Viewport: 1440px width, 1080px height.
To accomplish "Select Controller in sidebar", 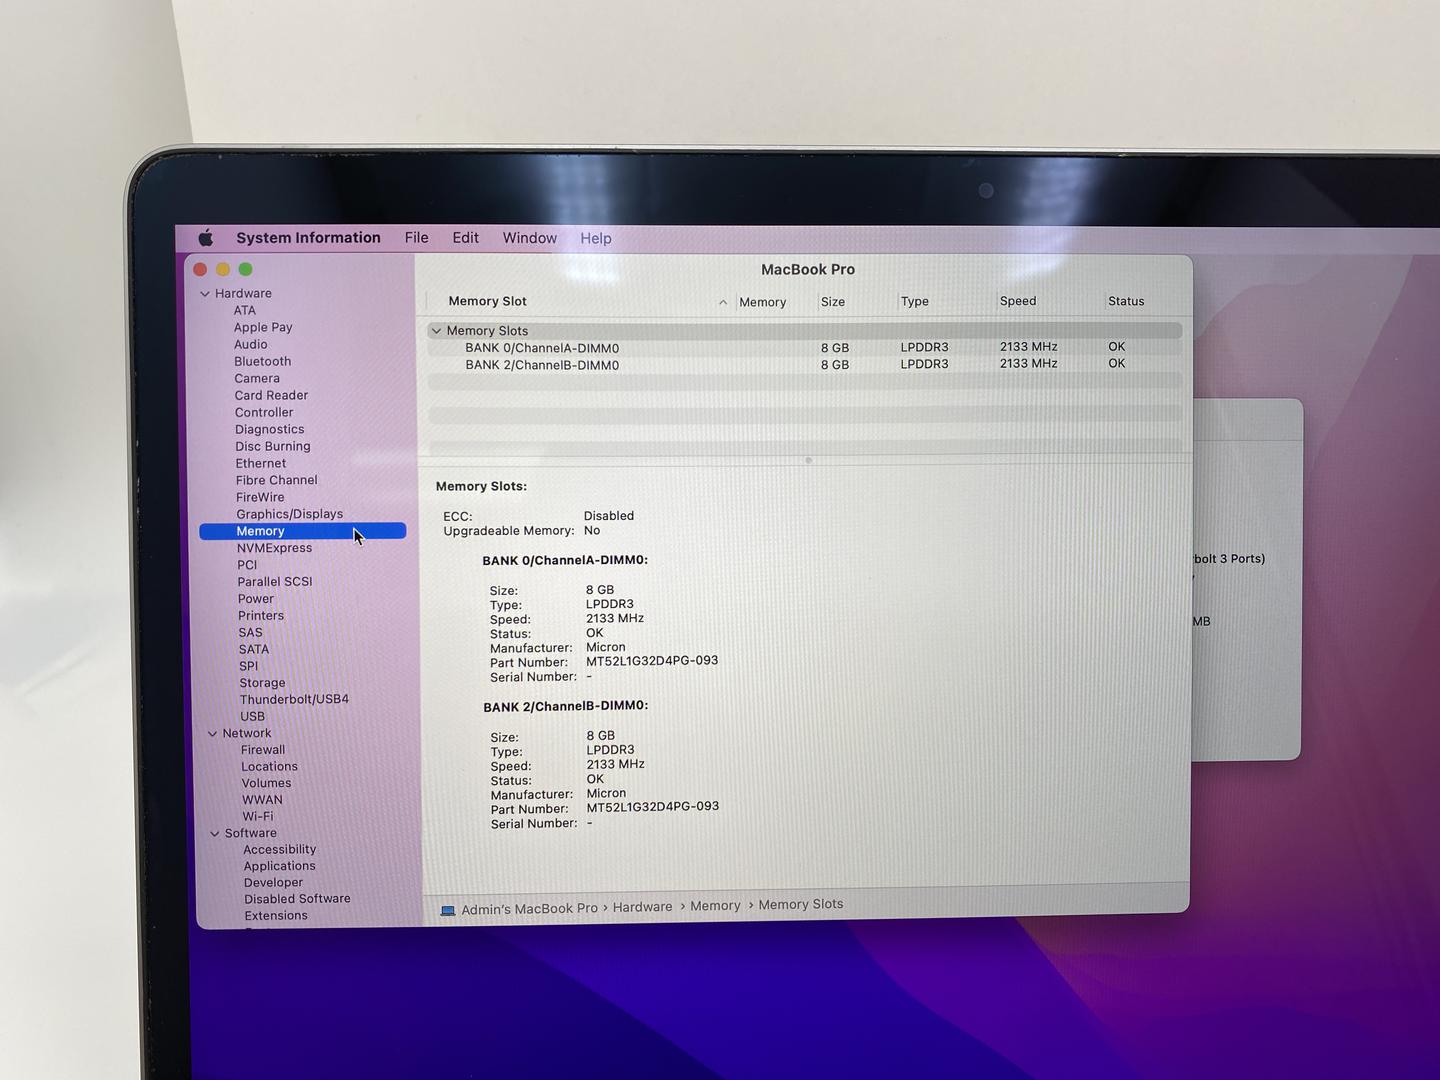I will pos(264,413).
